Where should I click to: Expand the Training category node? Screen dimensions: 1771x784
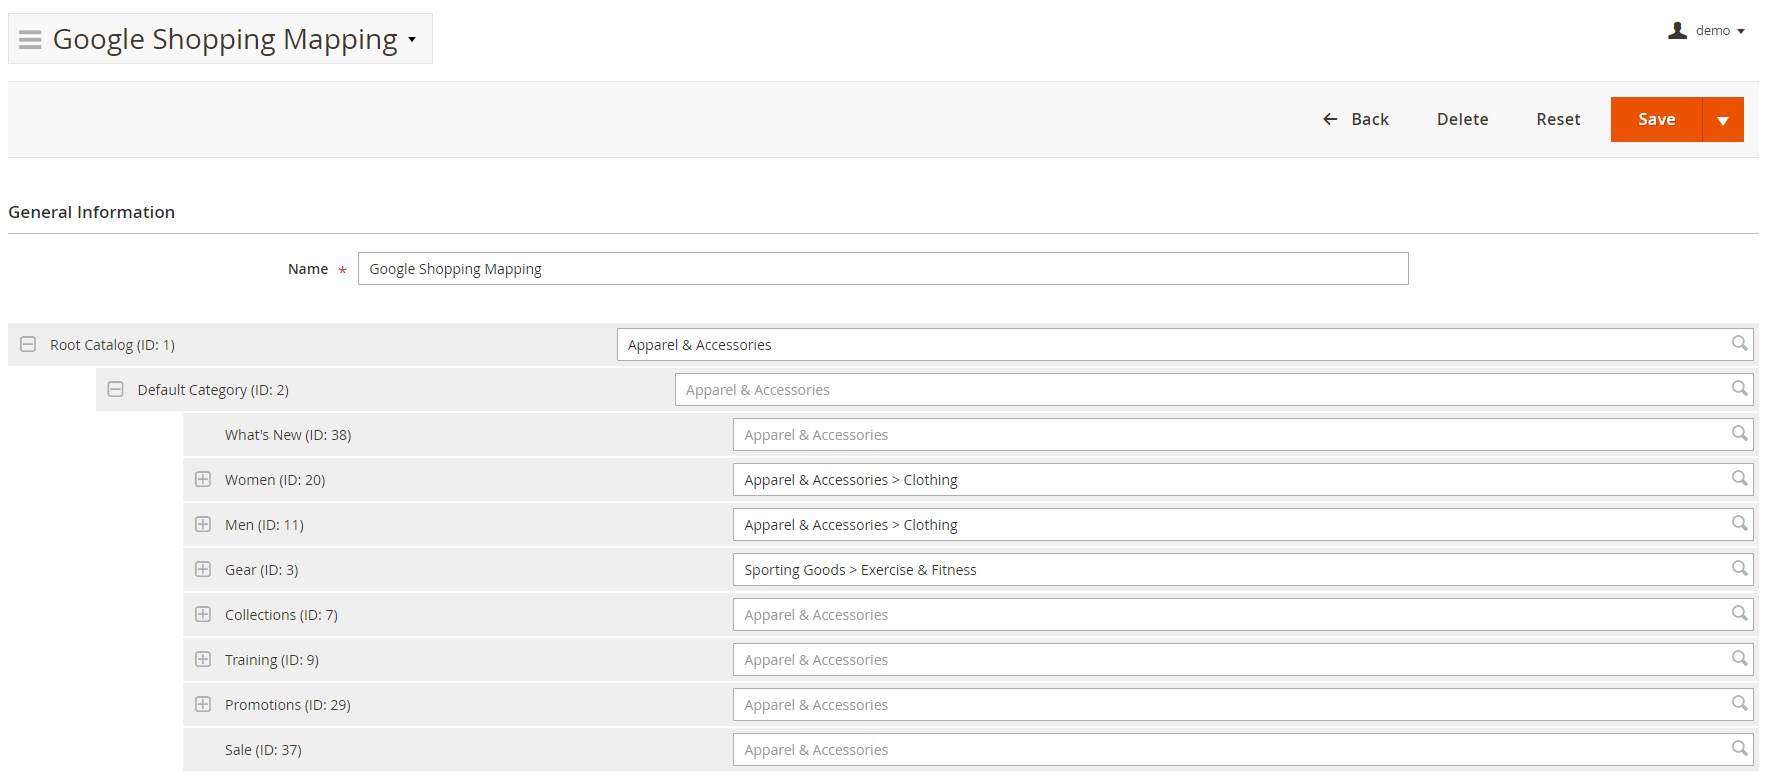(203, 659)
